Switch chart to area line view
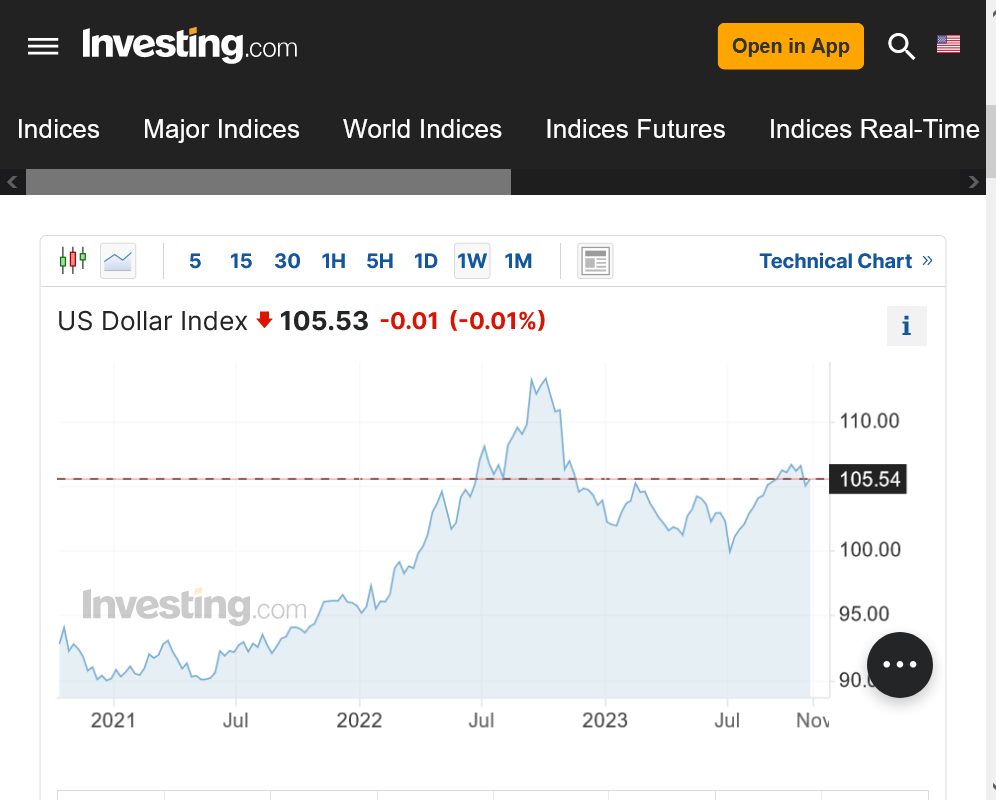The image size is (996, 808). click(118, 260)
